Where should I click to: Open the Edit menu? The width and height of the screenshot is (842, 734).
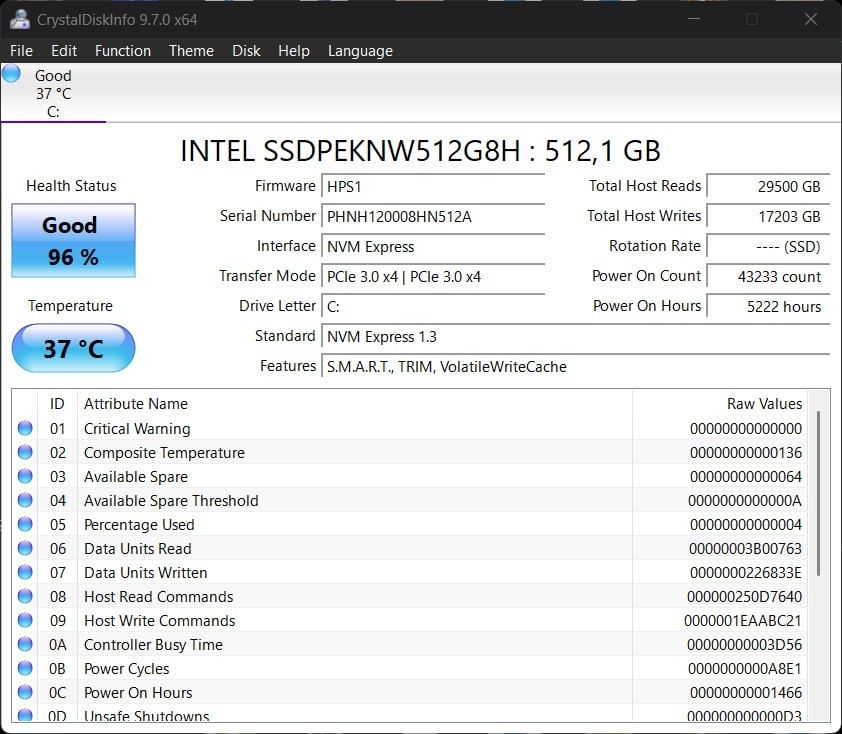click(64, 50)
